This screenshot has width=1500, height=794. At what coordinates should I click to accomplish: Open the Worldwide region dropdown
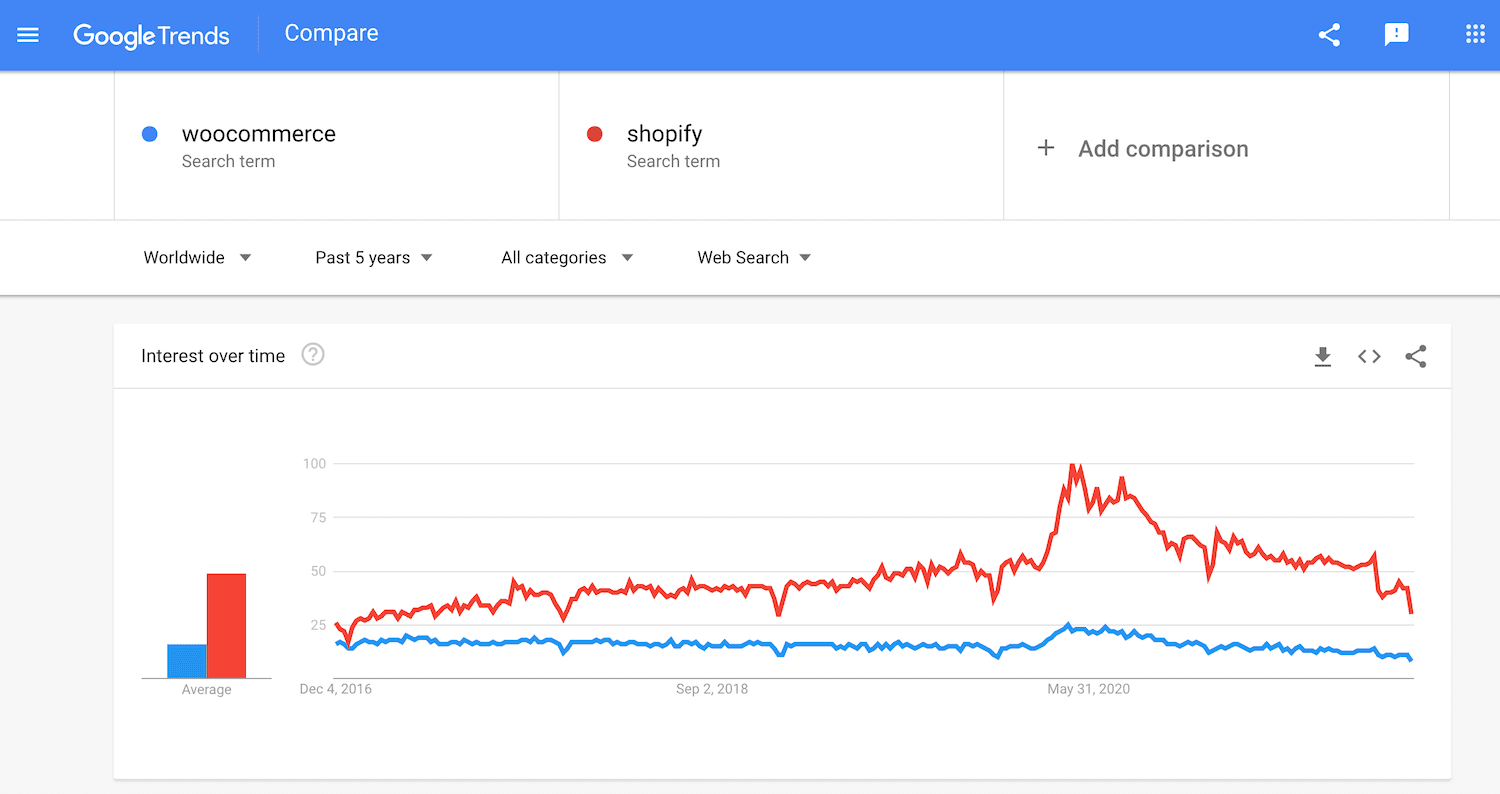point(196,257)
